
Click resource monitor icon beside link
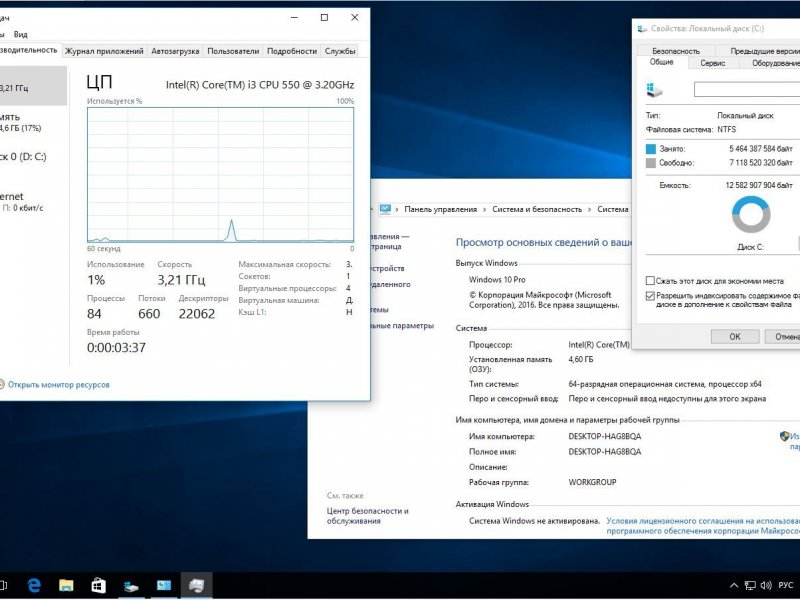coord(2,385)
